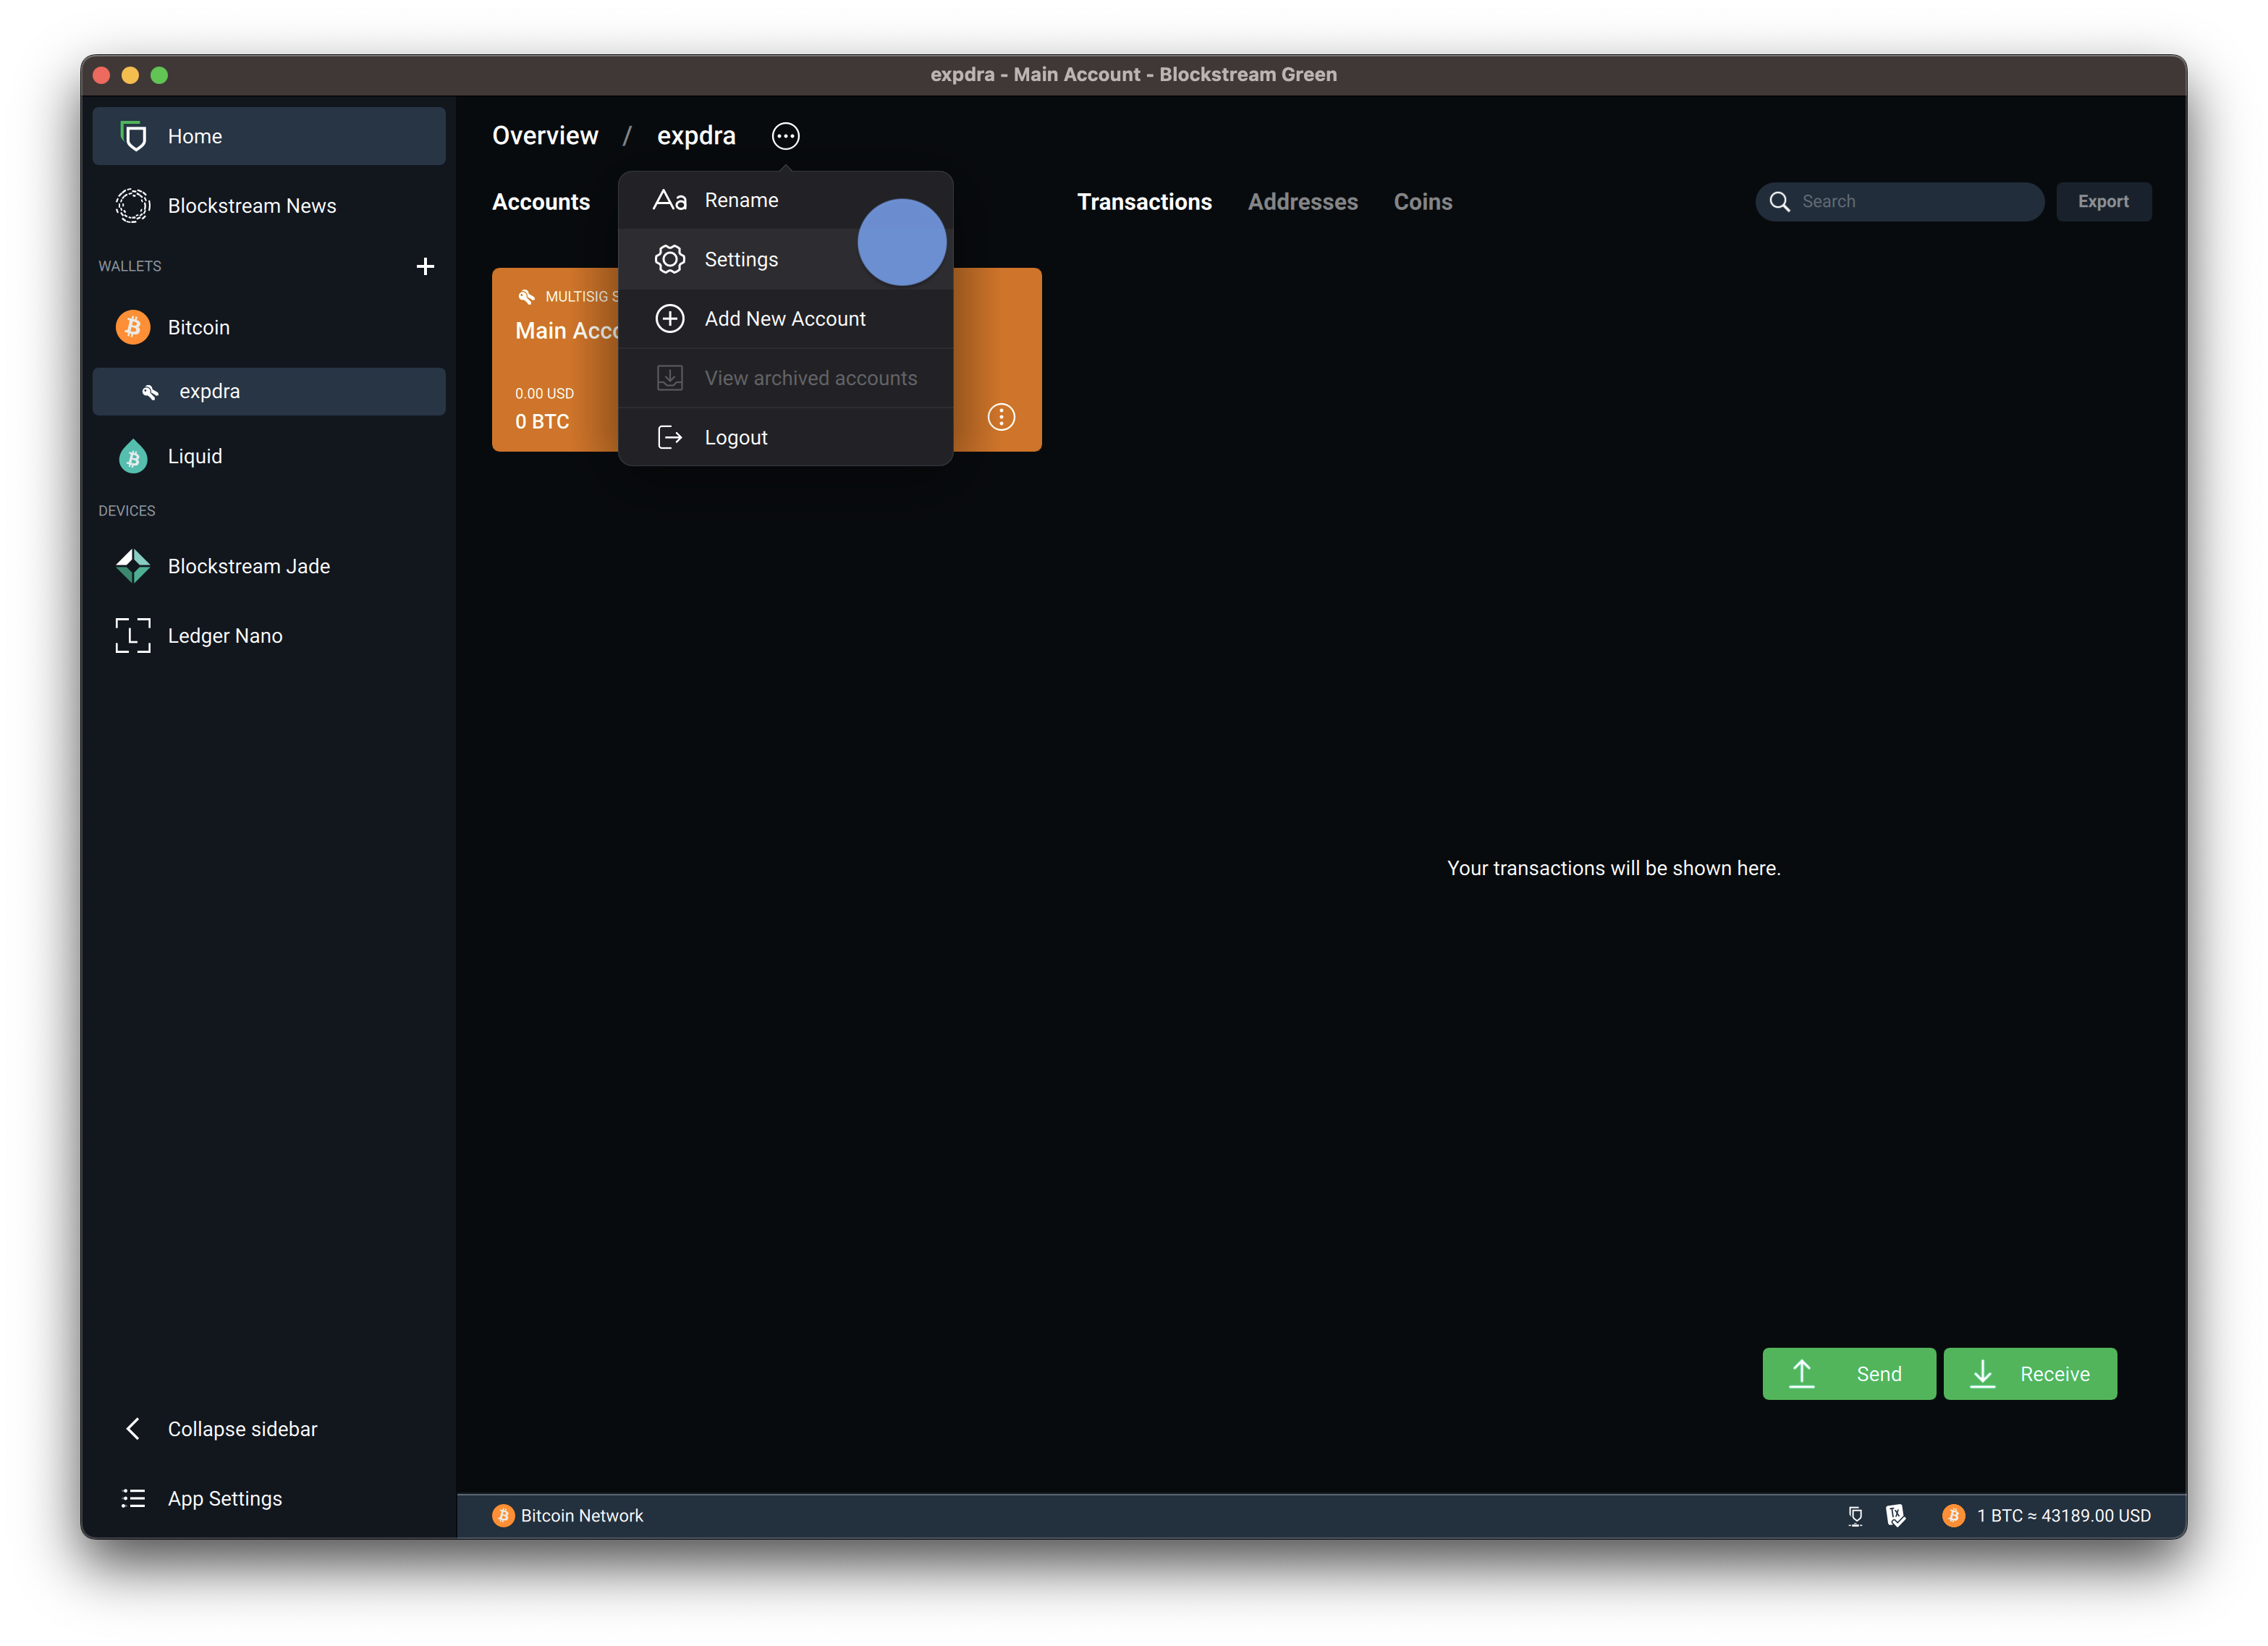
Task: Open the Coins tab
Action: click(1422, 201)
